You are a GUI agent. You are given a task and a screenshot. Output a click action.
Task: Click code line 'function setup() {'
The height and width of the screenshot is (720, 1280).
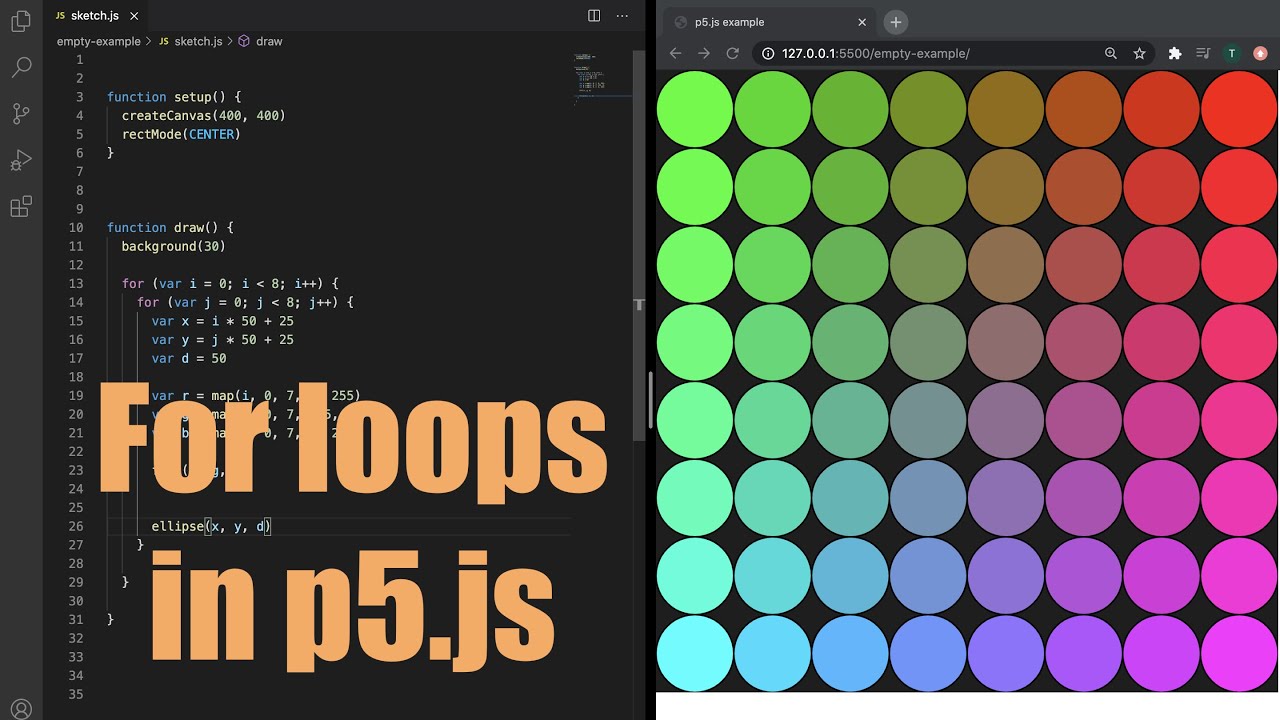174,97
